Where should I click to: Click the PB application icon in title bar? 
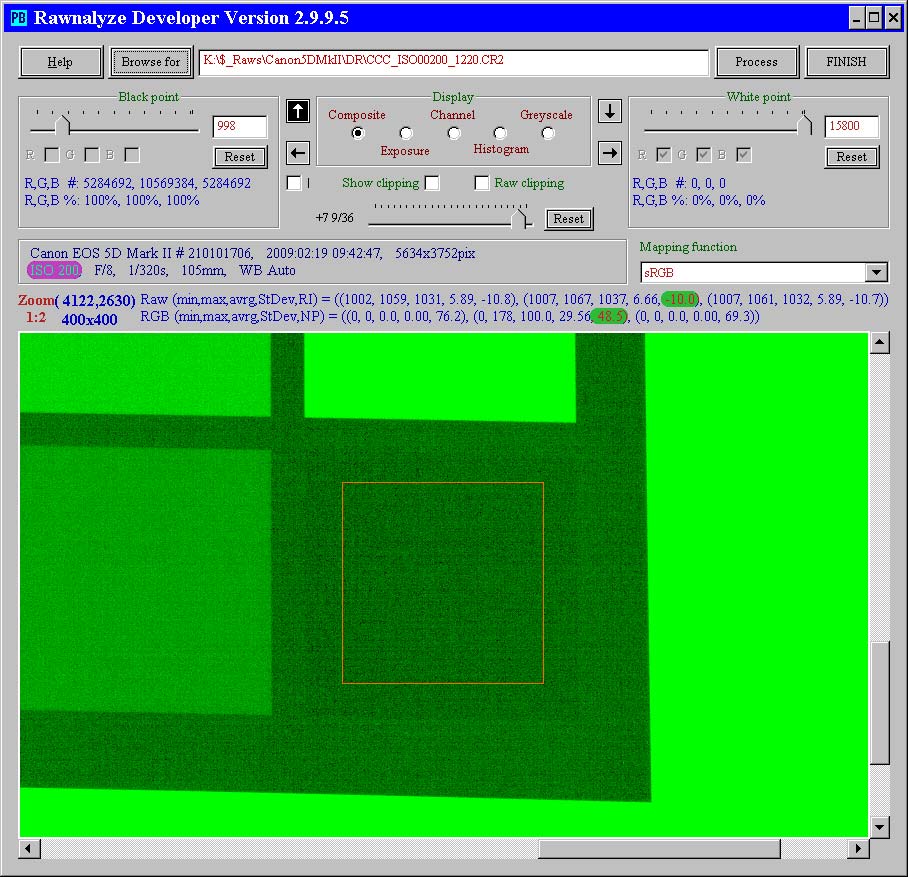[x=18, y=17]
